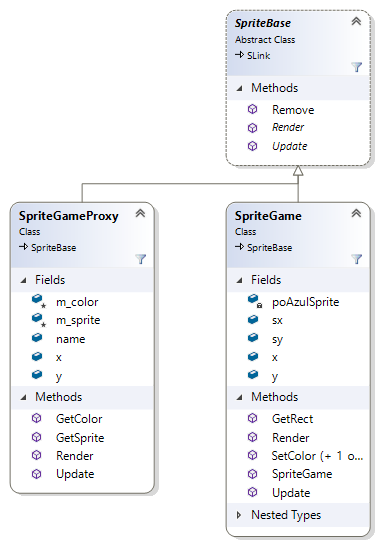
Task: Select Render method name in SpriteGameProxy
Action: pos(75,456)
